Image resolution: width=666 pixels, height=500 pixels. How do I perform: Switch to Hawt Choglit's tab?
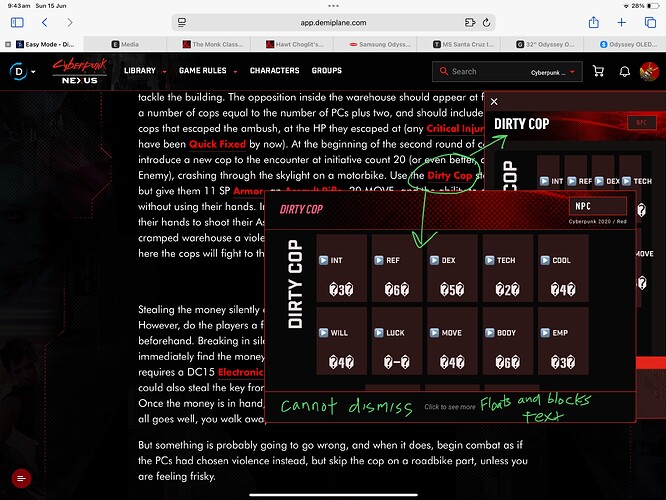(294, 44)
